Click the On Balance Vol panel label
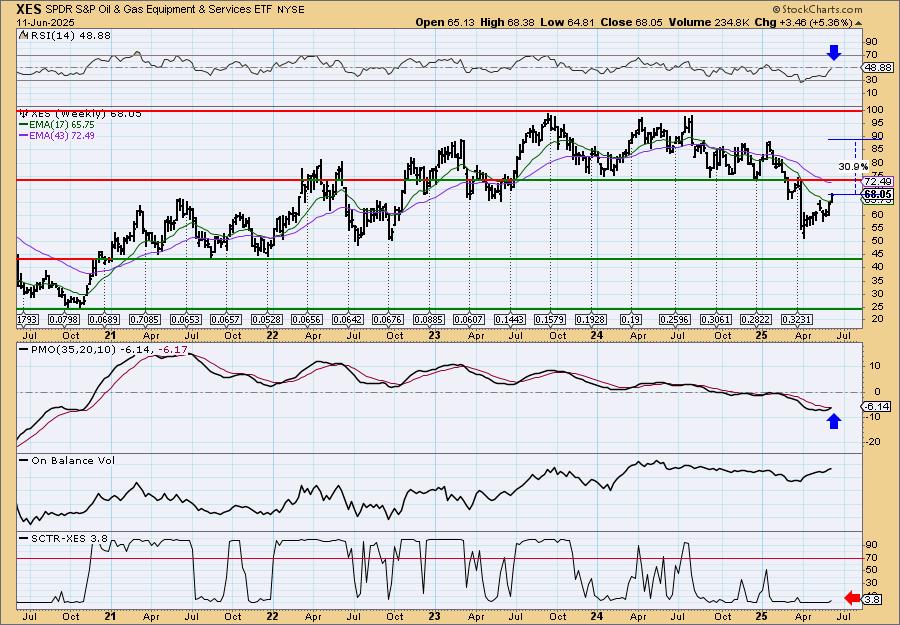 (73, 461)
